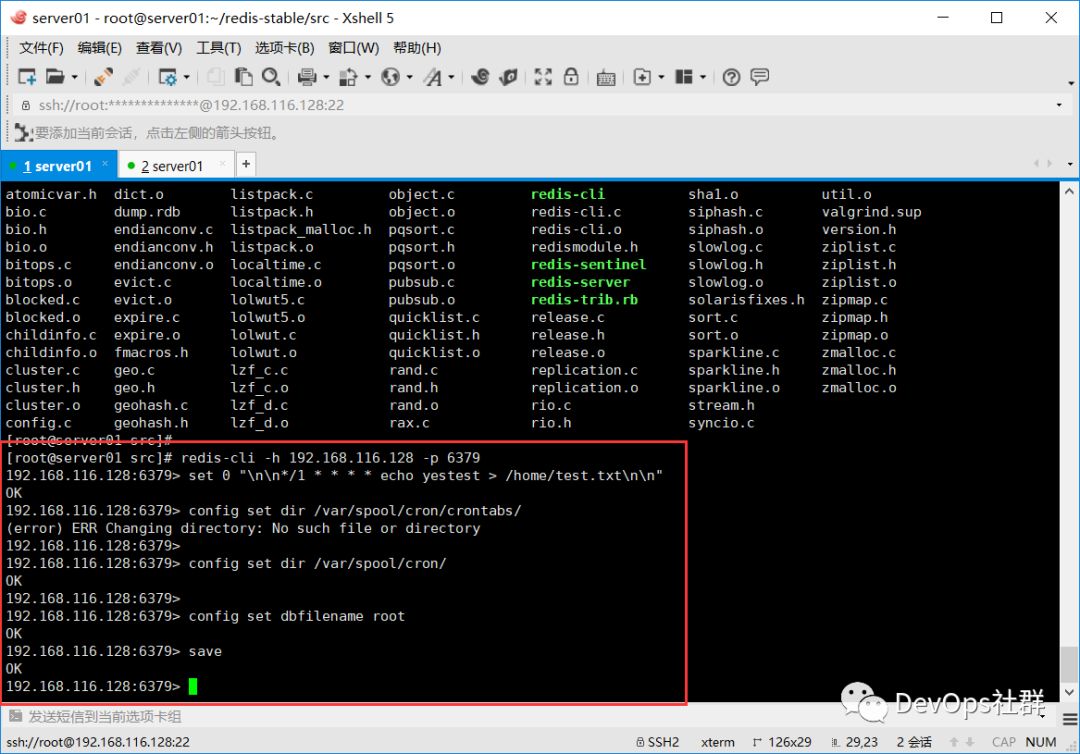The image size is (1080, 754).
Task: Click the toolbar overflow arrow
Action: click(x=1071, y=83)
